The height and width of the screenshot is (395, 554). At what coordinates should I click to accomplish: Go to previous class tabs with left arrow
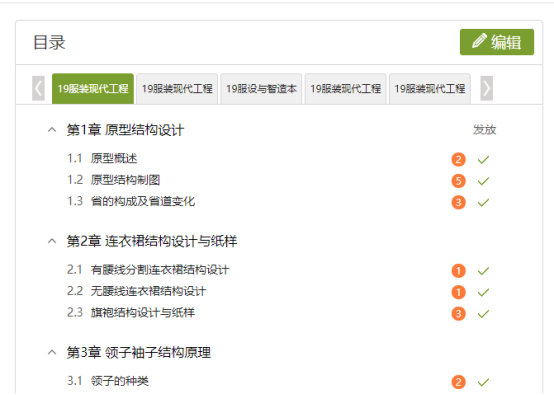click(38, 88)
